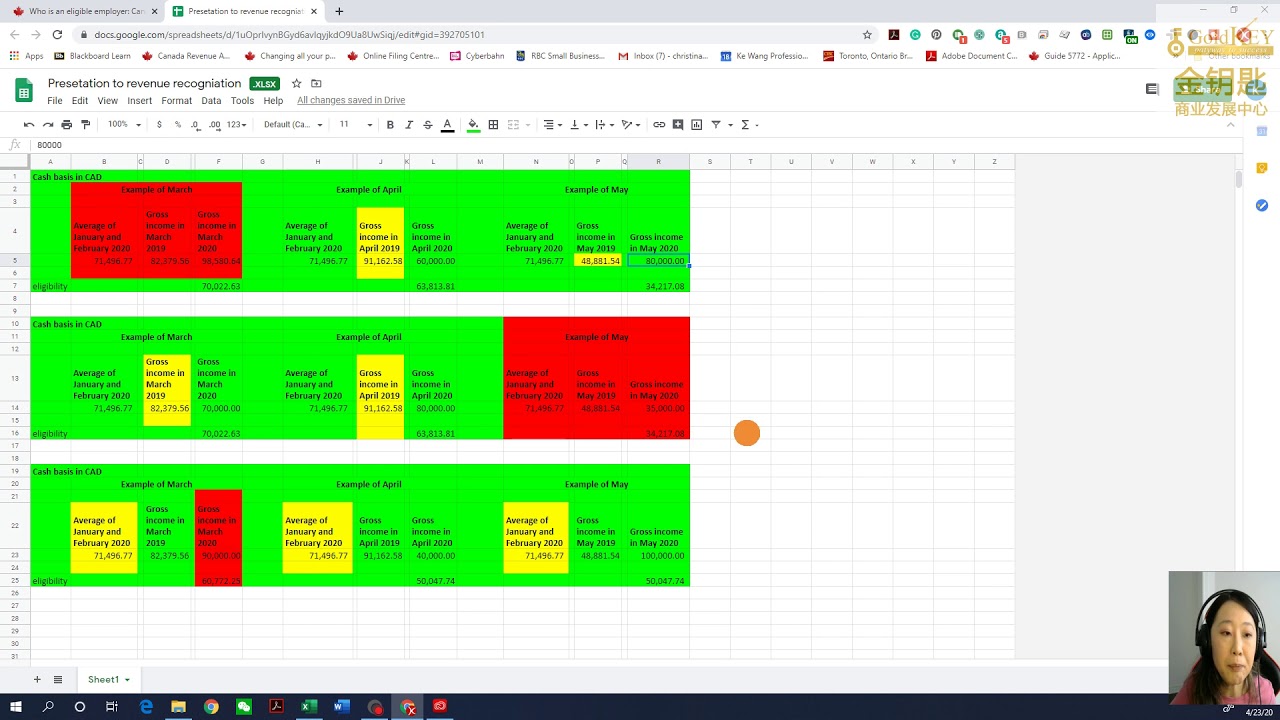Image resolution: width=1280 pixels, height=720 pixels.
Task: Click All changes saved in Drive
Action: pyautogui.click(x=351, y=101)
